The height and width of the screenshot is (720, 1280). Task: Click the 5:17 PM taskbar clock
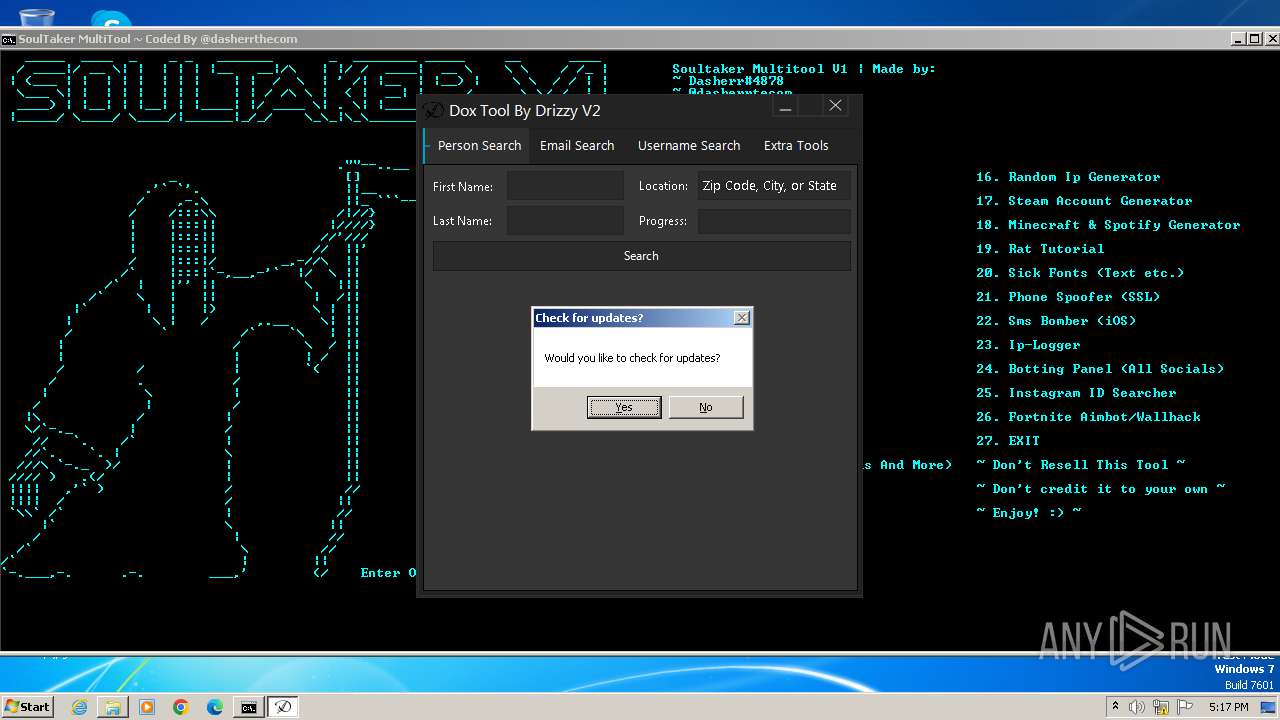(x=1228, y=707)
